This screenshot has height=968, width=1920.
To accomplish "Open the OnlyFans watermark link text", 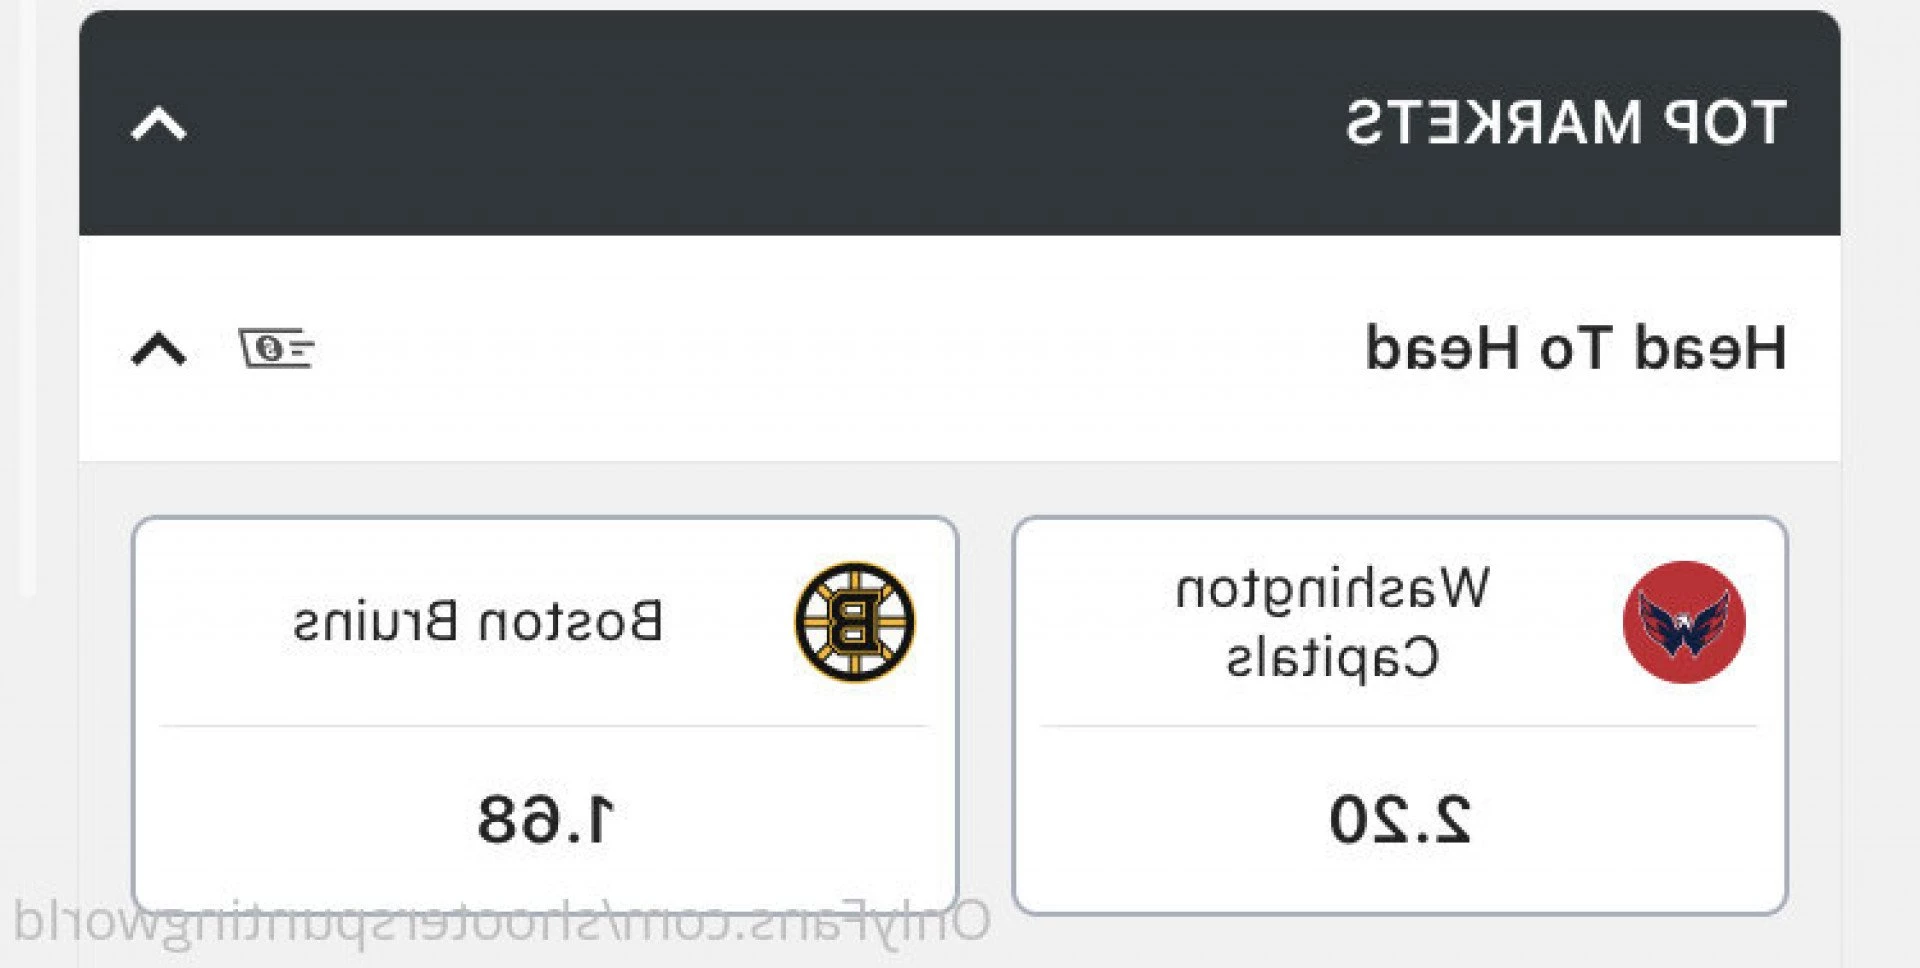I will tap(502, 922).
